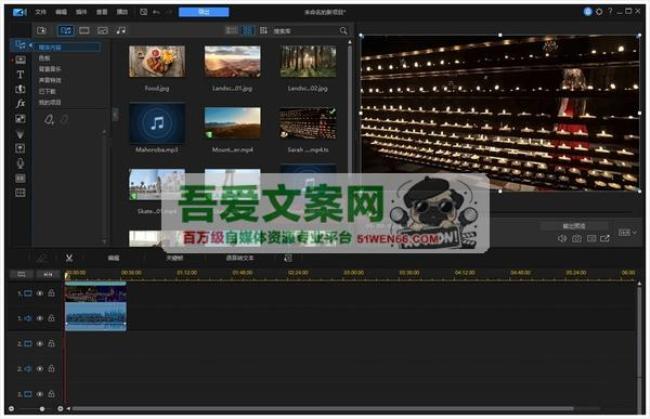This screenshot has height=419, width=650.
Task: Filter library to show audio only
Action: coord(121,30)
